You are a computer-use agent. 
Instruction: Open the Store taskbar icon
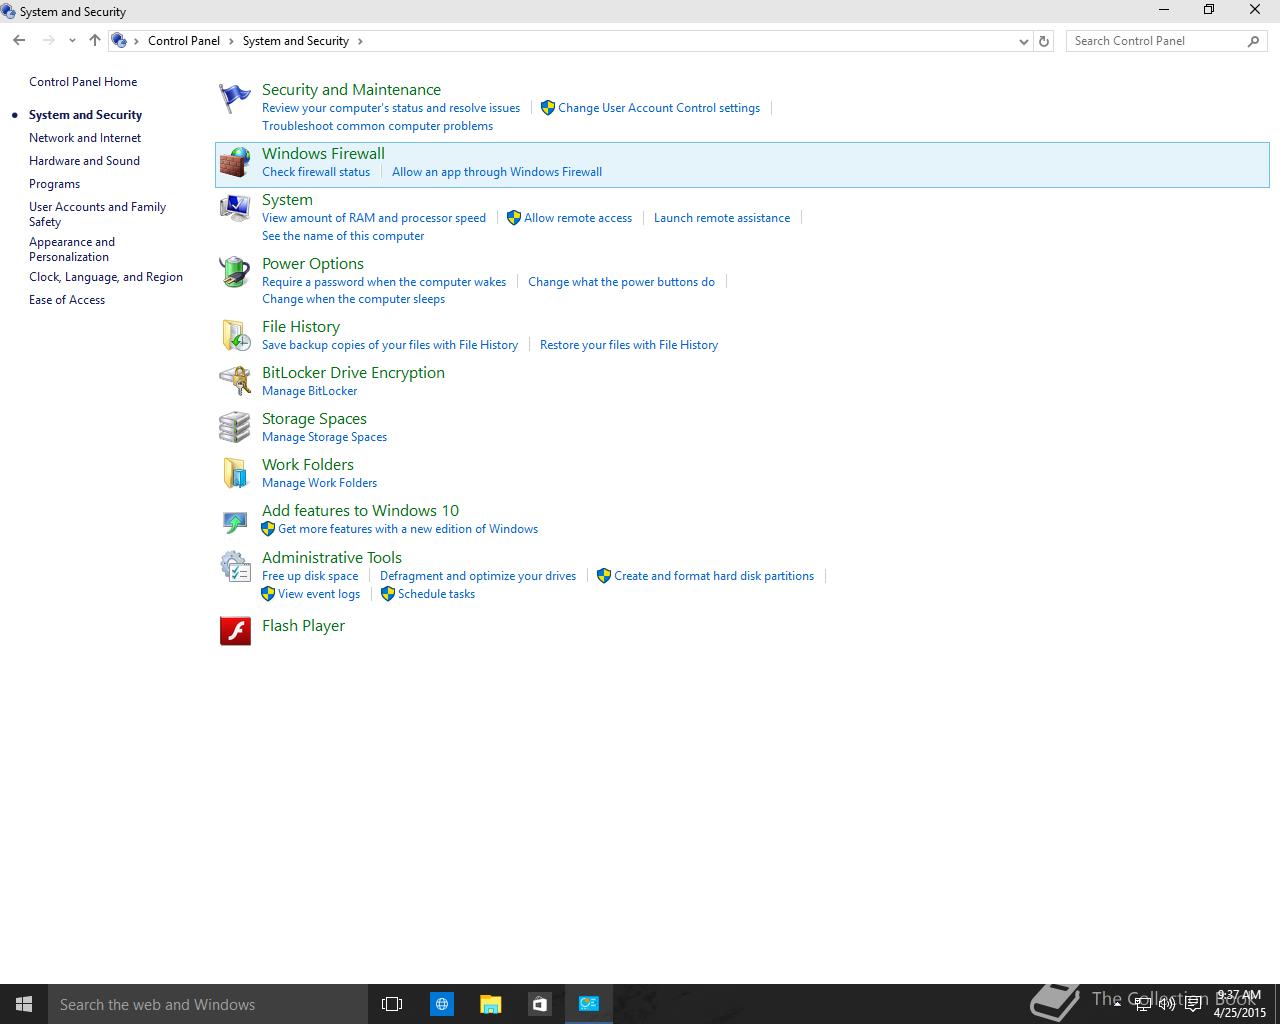pyautogui.click(x=539, y=1004)
